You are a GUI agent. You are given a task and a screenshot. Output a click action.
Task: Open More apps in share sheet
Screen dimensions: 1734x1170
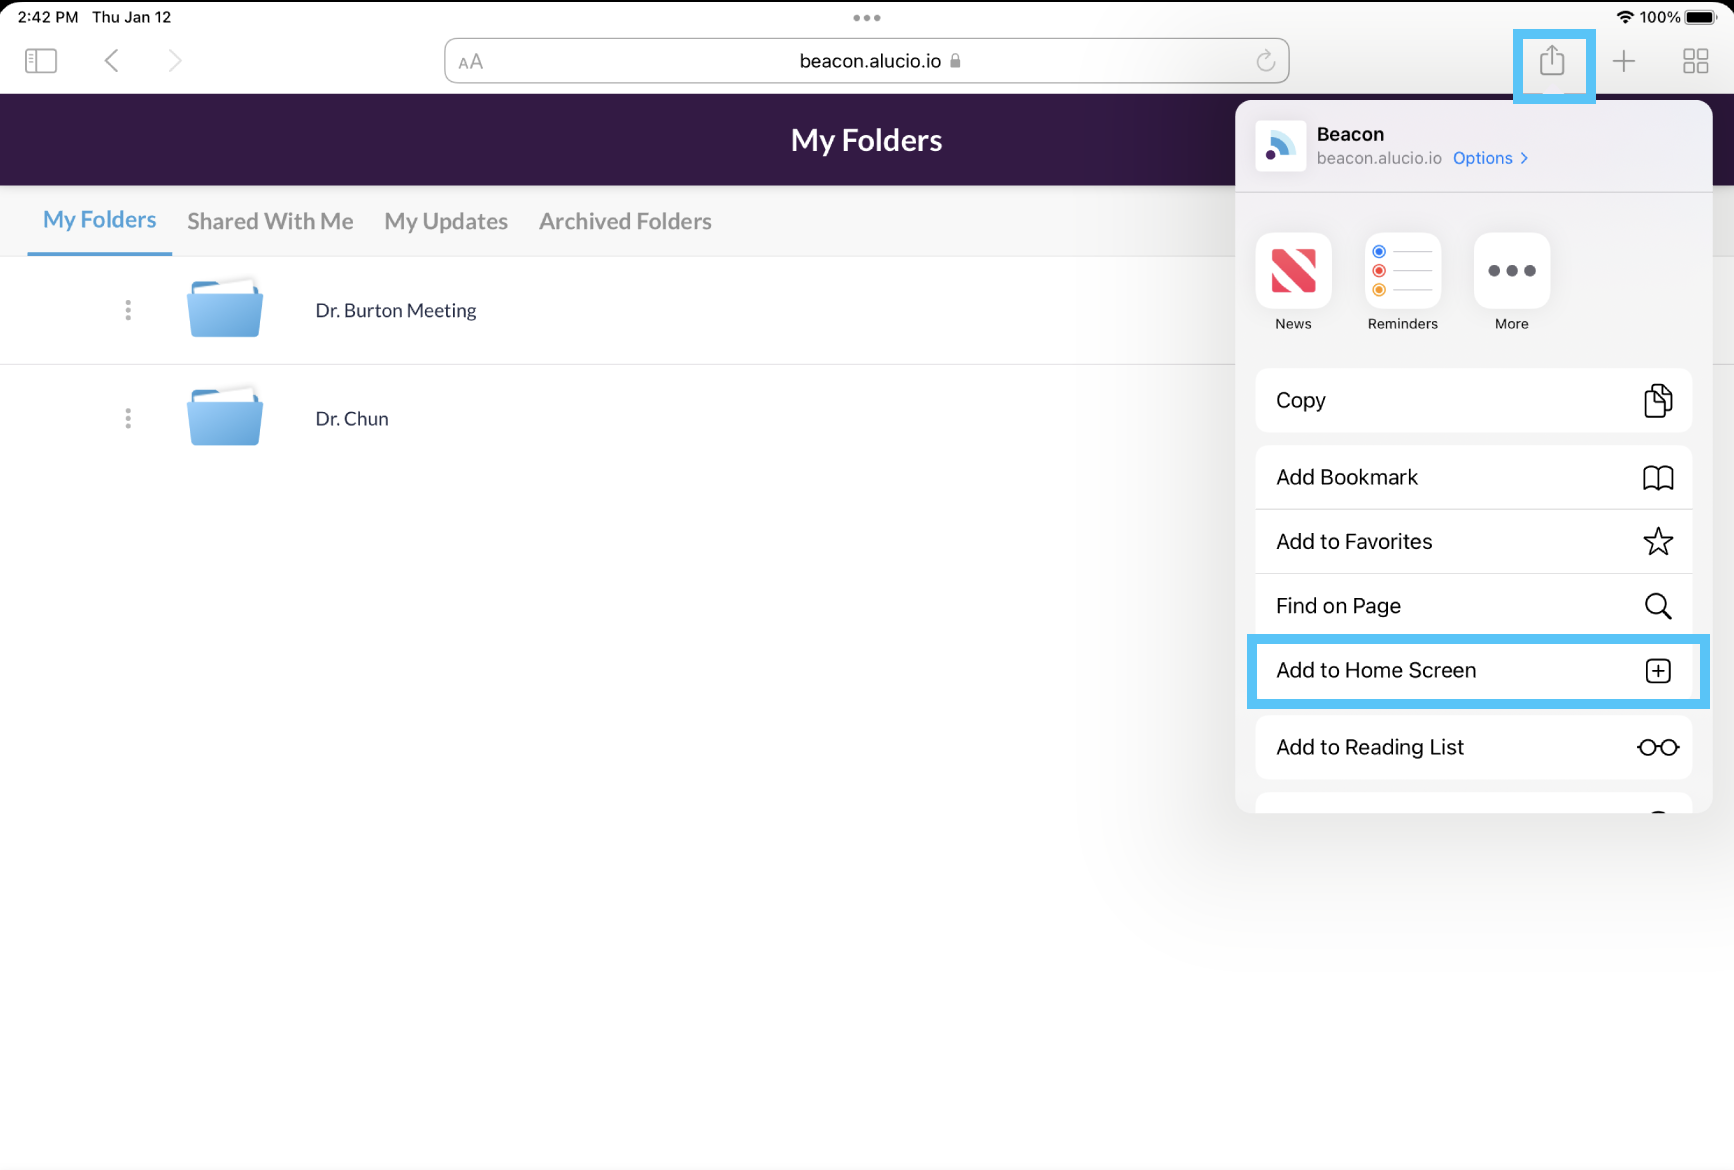pyautogui.click(x=1511, y=271)
